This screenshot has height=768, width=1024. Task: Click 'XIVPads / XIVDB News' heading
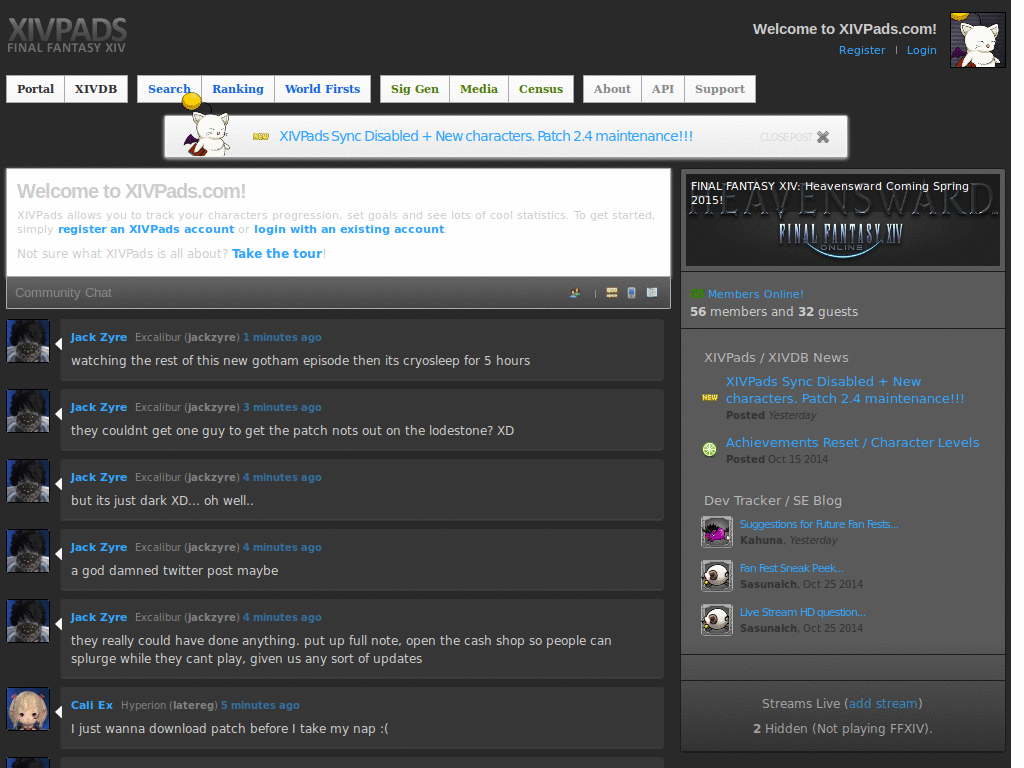tap(776, 357)
